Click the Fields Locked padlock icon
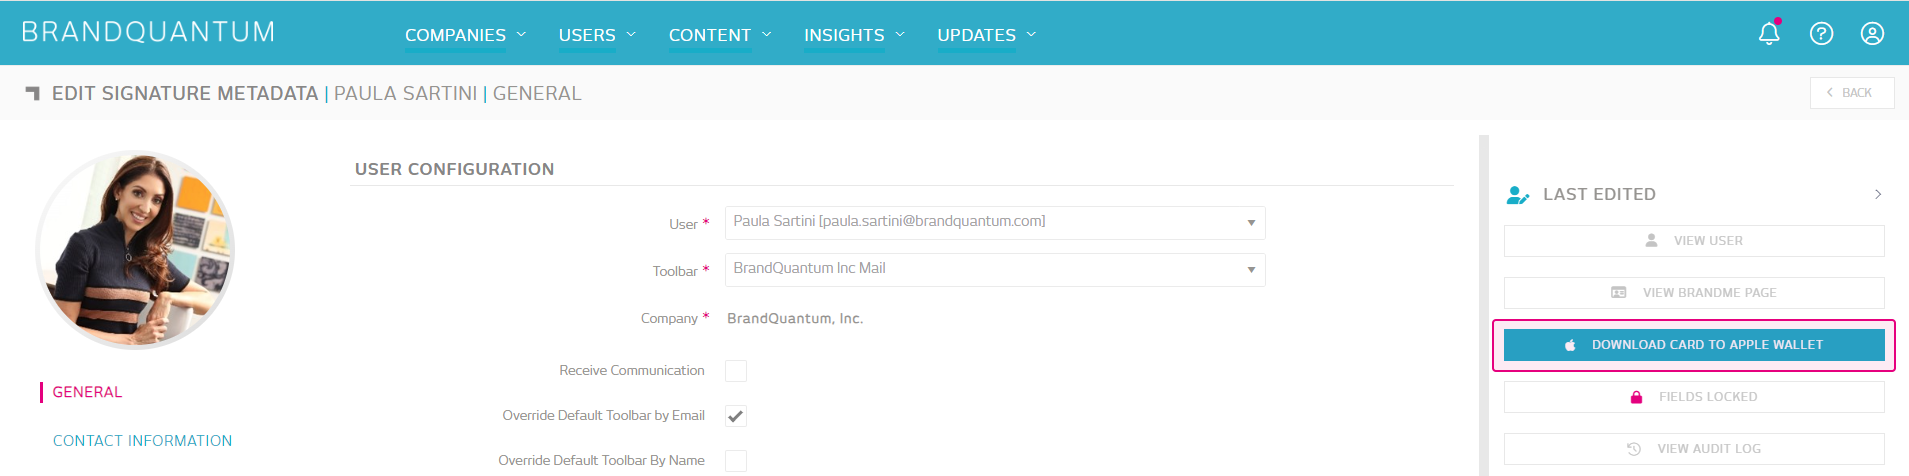Image resolution: width=1909 pixels, height=476 pixels. [x=1636, y=397]
